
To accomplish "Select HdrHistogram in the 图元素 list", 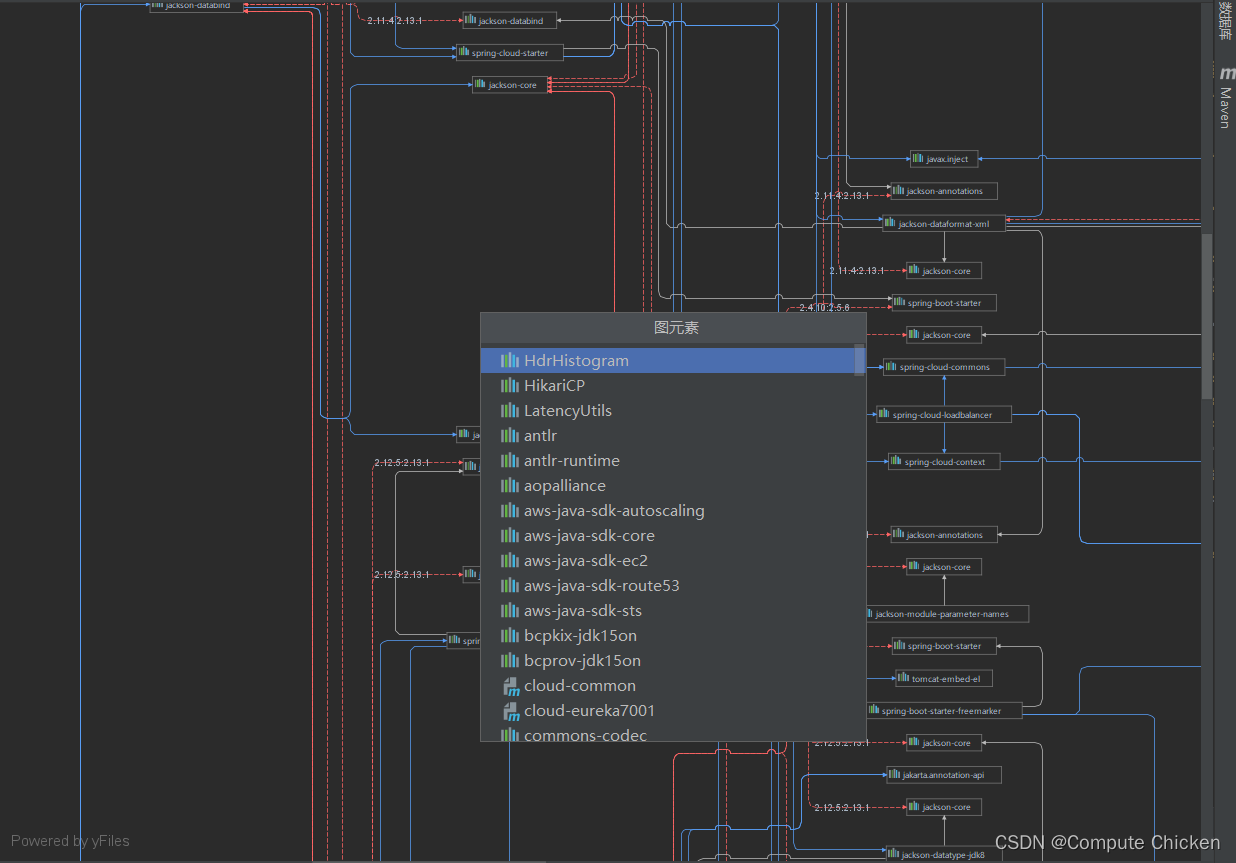I will click(577, 360).
